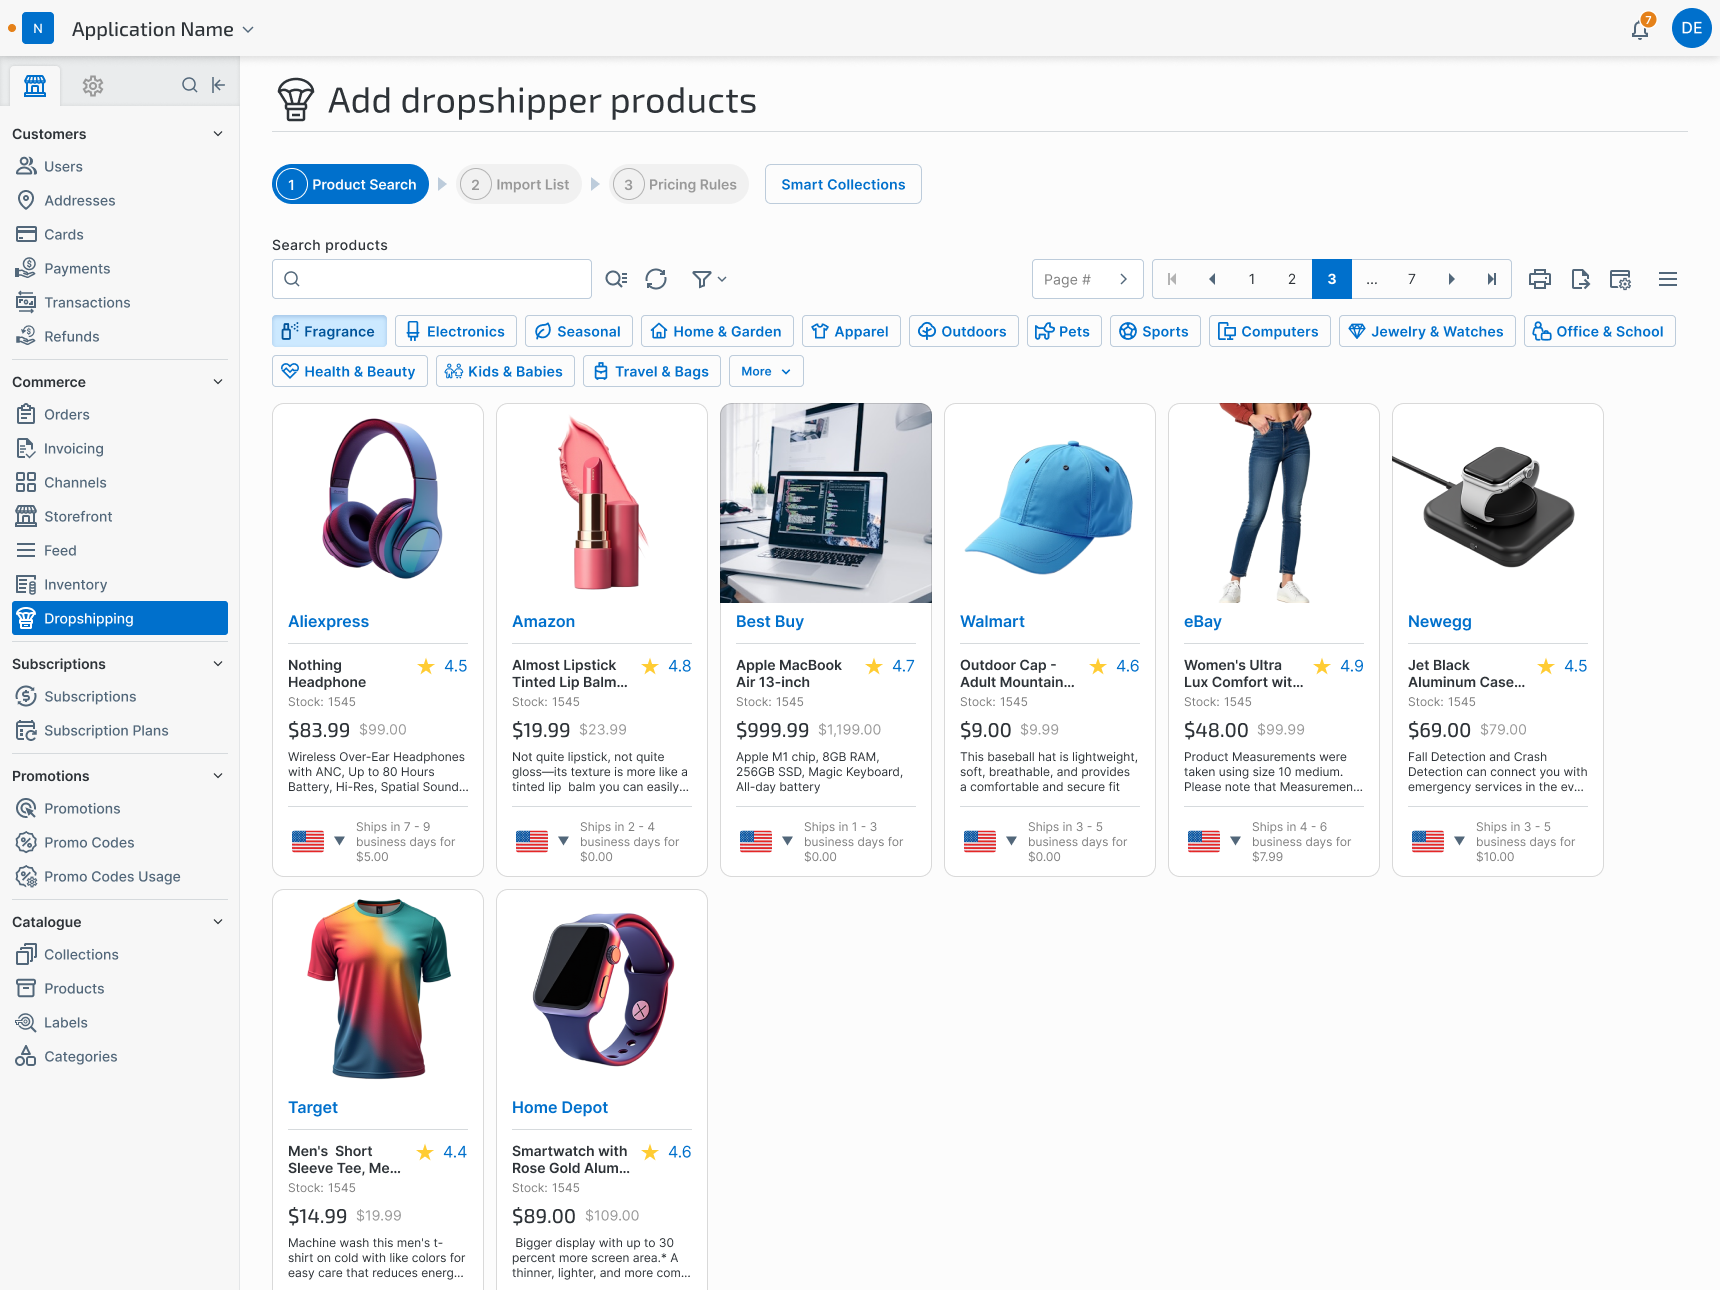Viewport: 1720px width, 1290px height.
Task: Open the Best Buy supplier link
Action: (x=770, y=621)
